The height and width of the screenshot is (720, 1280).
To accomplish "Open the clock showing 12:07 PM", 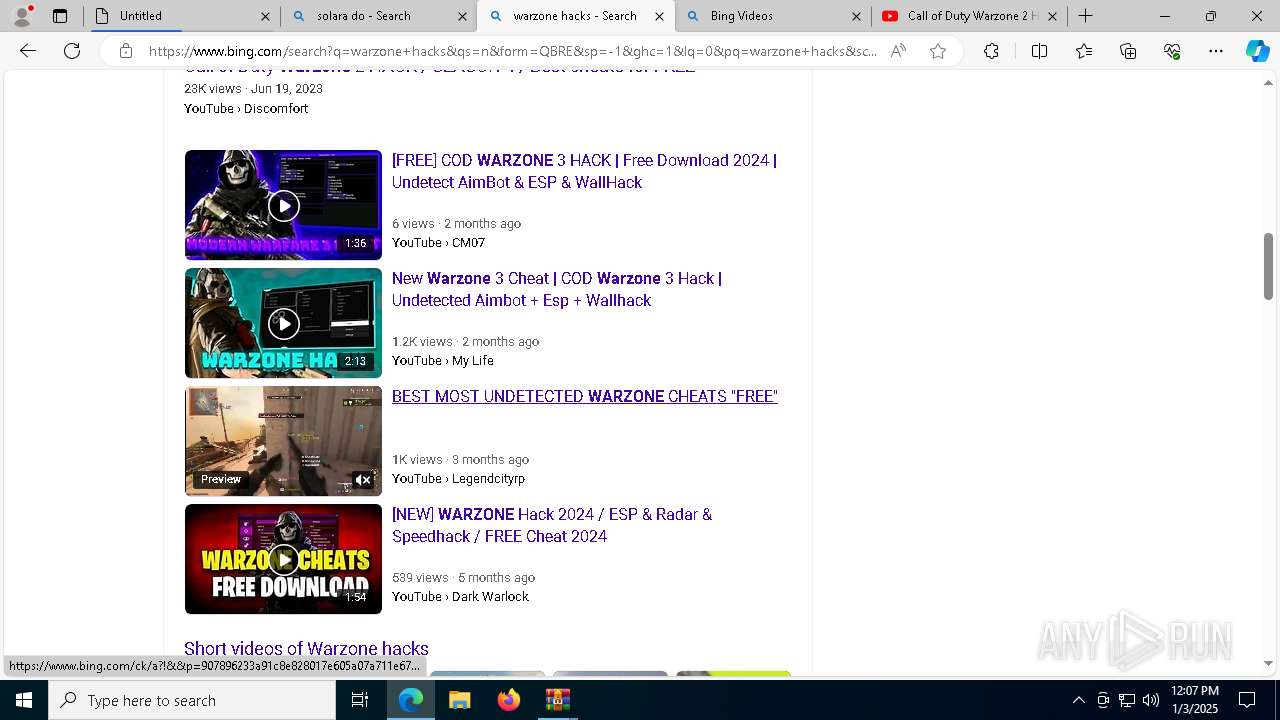I will (x=1194, y=700).
